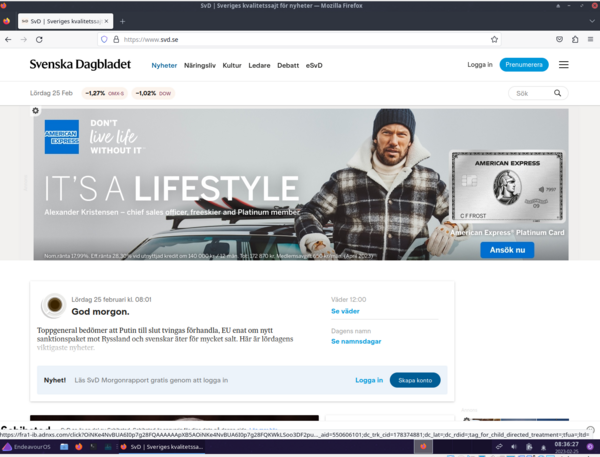Open the Firefox extensions icon
Image resolution: width=600 pixels, height=457 pixels.
[x=575, y=39]
